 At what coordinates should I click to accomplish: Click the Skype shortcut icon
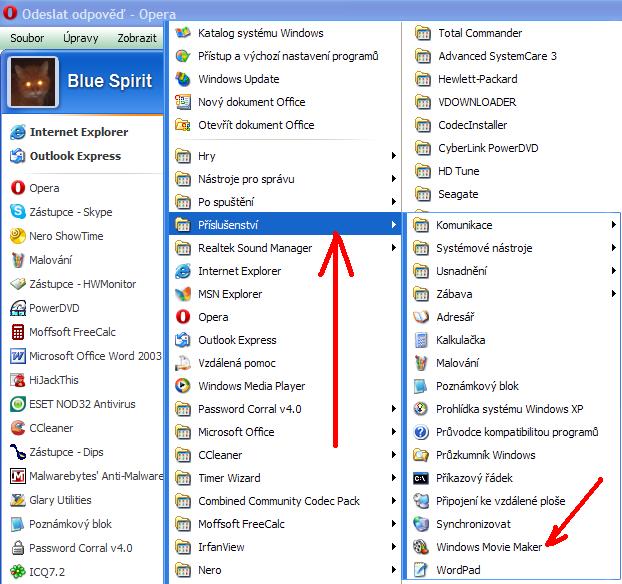[18, 211]
